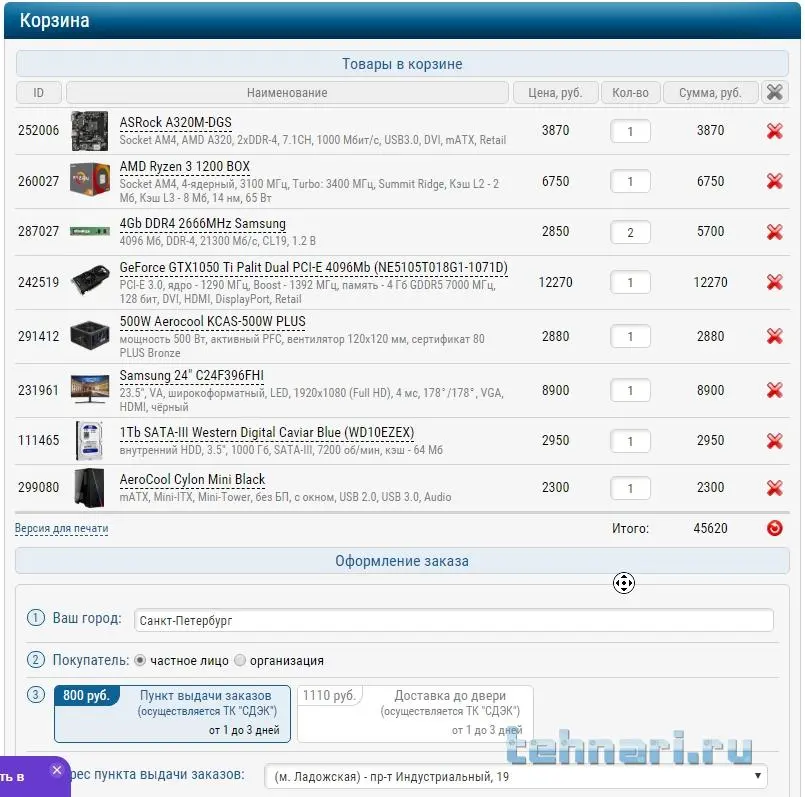The width and height of the screenshot is (805, 797).
Task: Click the Оформление заказа section header
Action: click(x=402, y=561)
